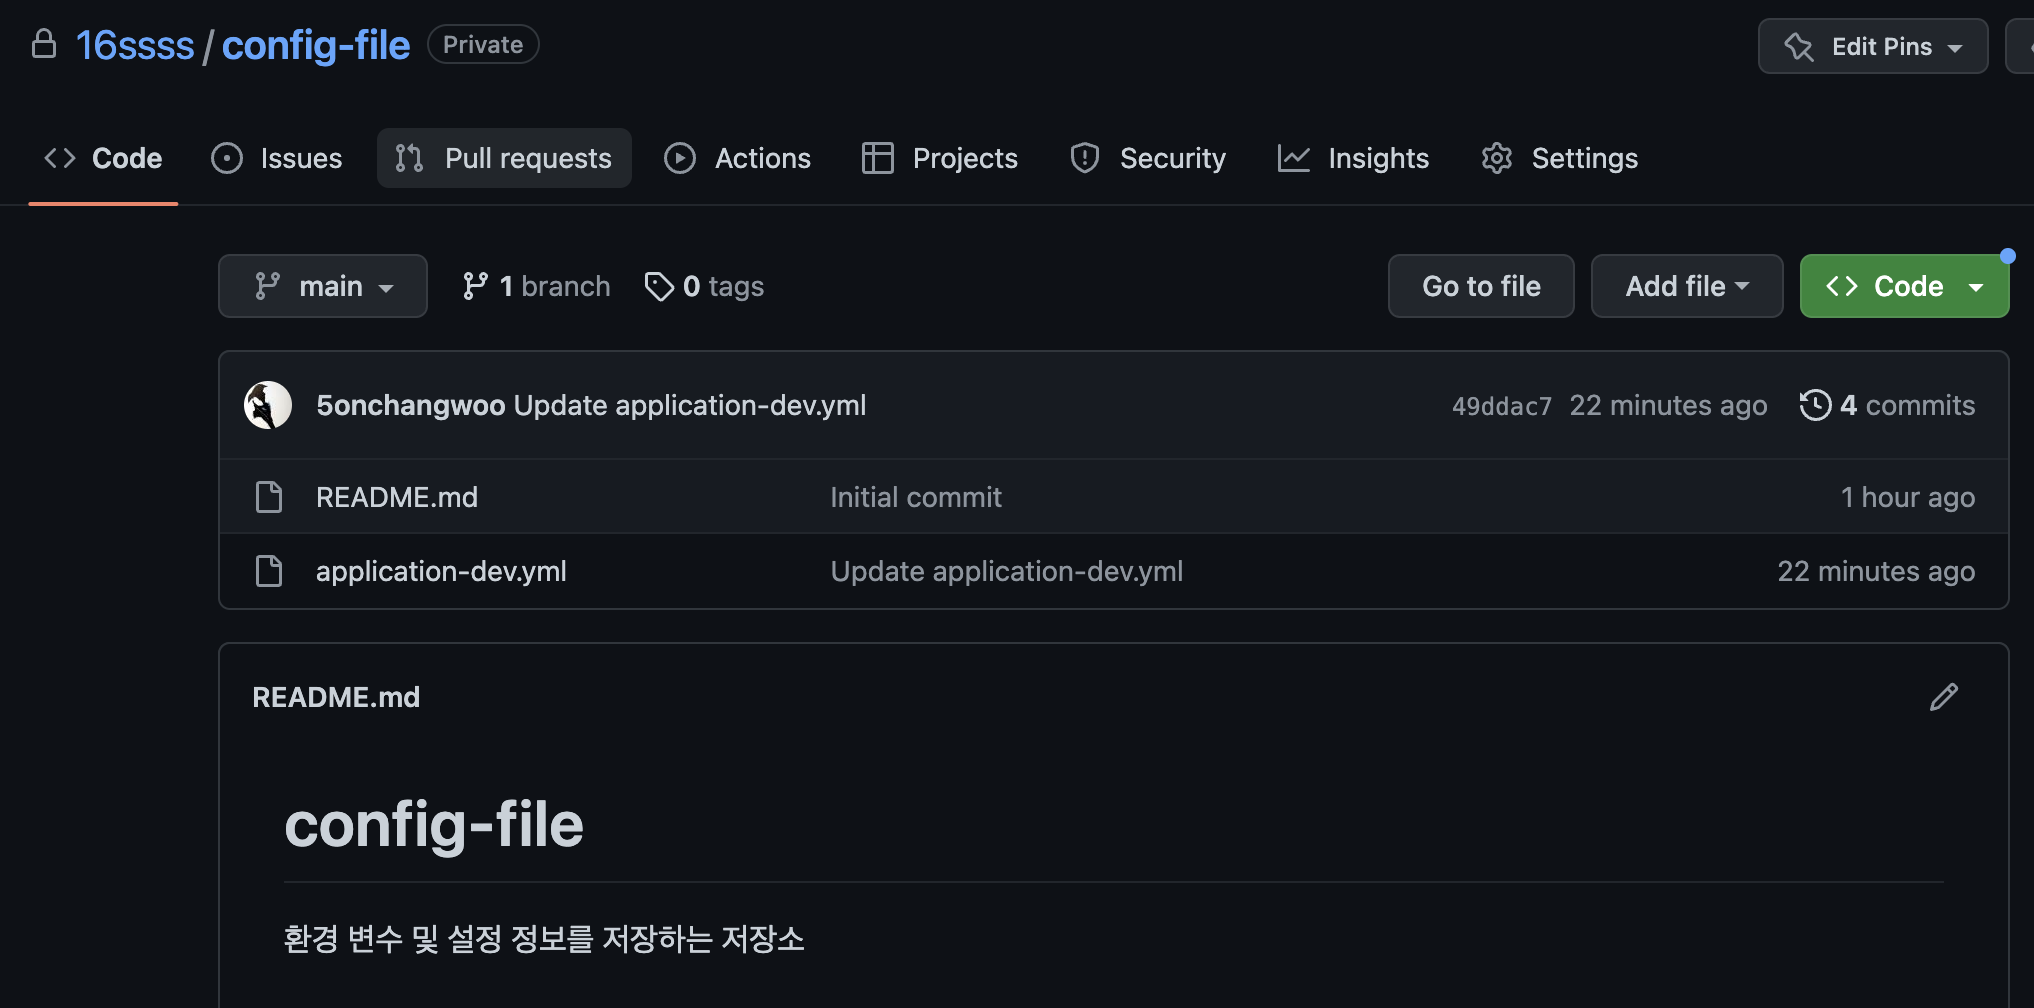
Task: Click the README.md panel header title
Action: (336, 697)
